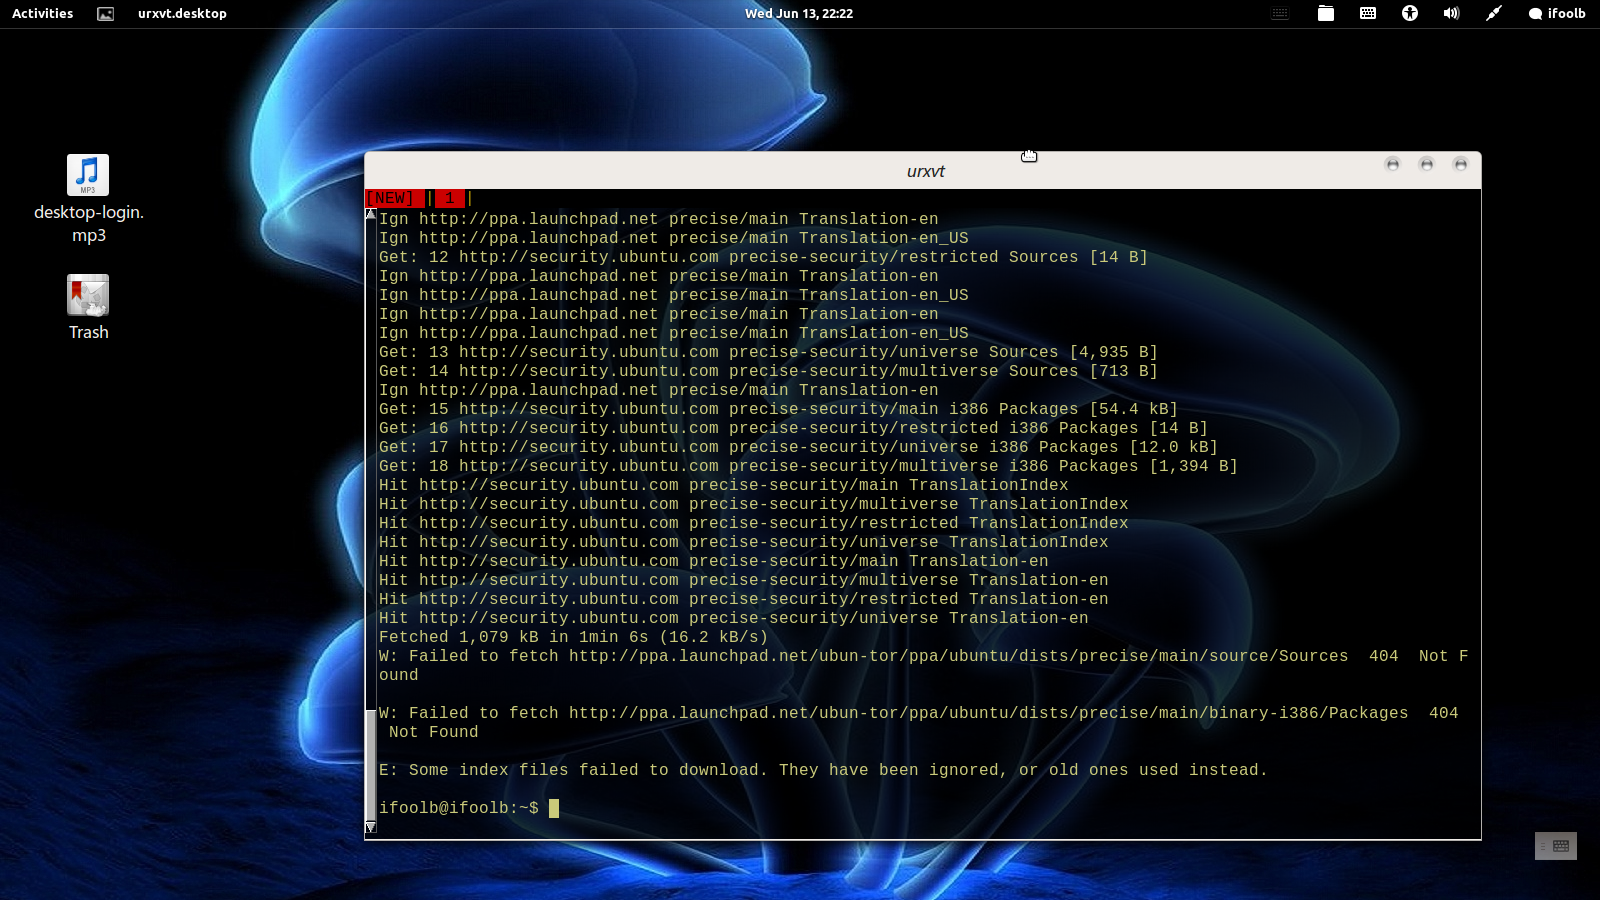
Task: Click the 'Get: 18' multiverse i386 Packages line
Action: [808, 466]
